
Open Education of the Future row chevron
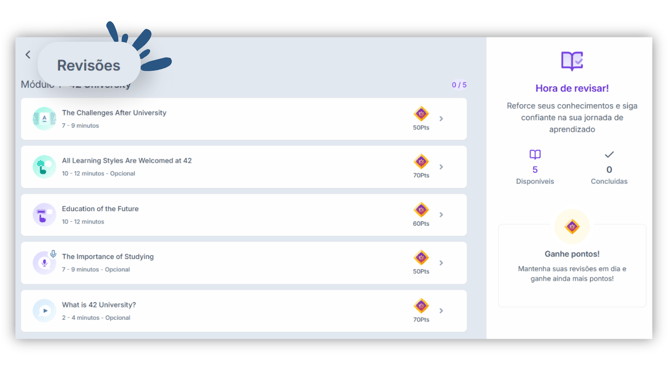441,214
